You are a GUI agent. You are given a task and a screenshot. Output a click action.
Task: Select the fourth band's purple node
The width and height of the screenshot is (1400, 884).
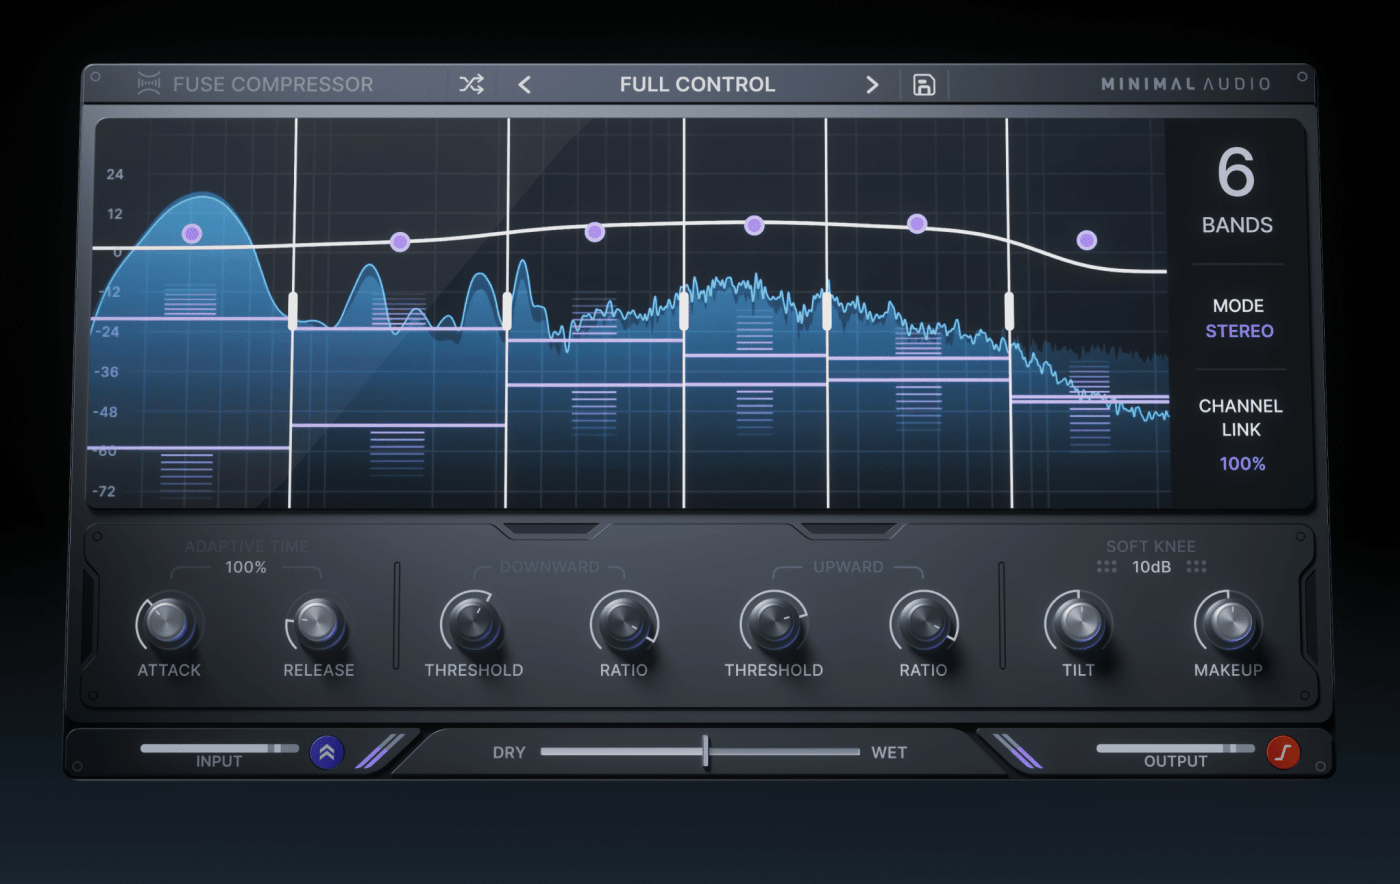[755, 225]
